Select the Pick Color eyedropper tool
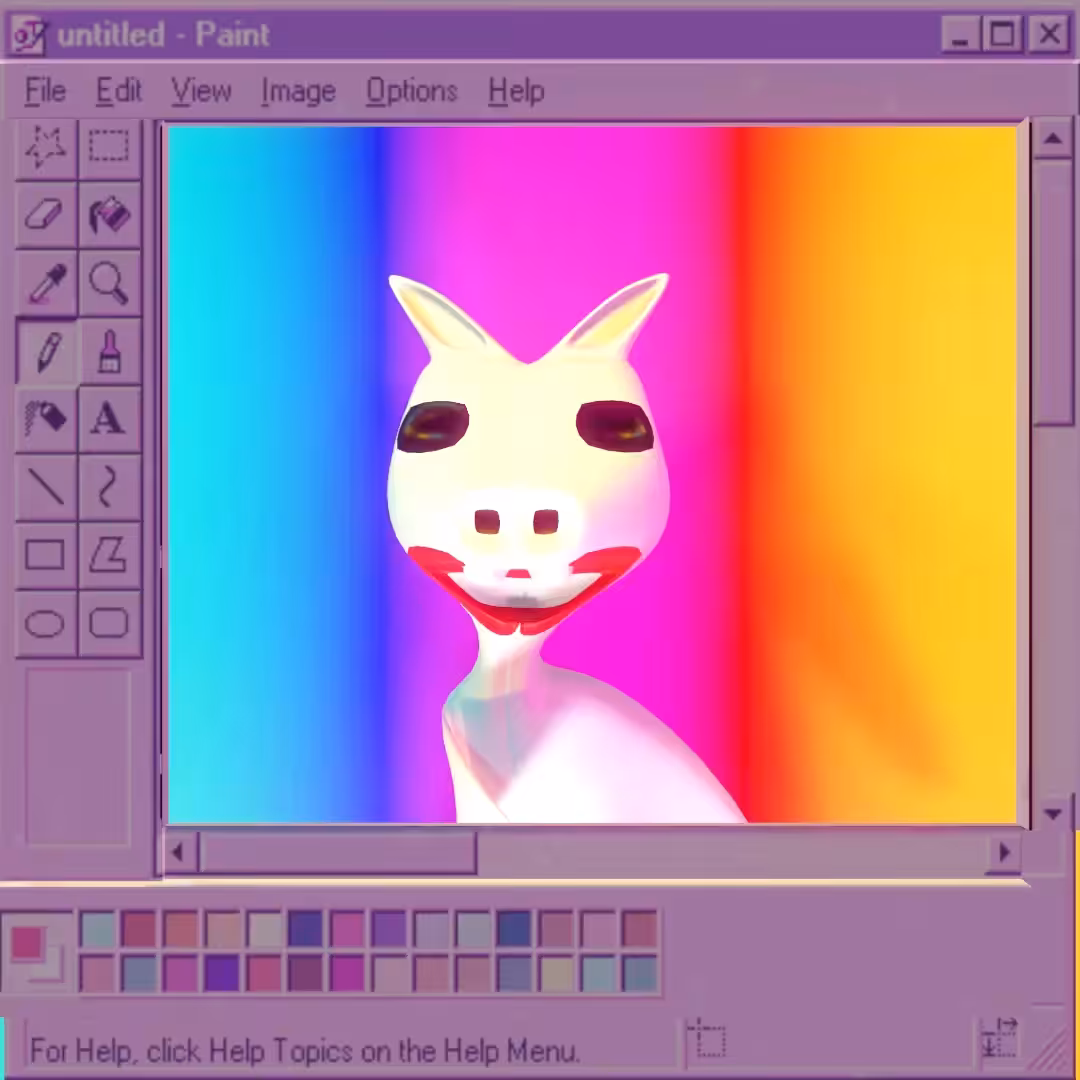 [x=46, y=282]
